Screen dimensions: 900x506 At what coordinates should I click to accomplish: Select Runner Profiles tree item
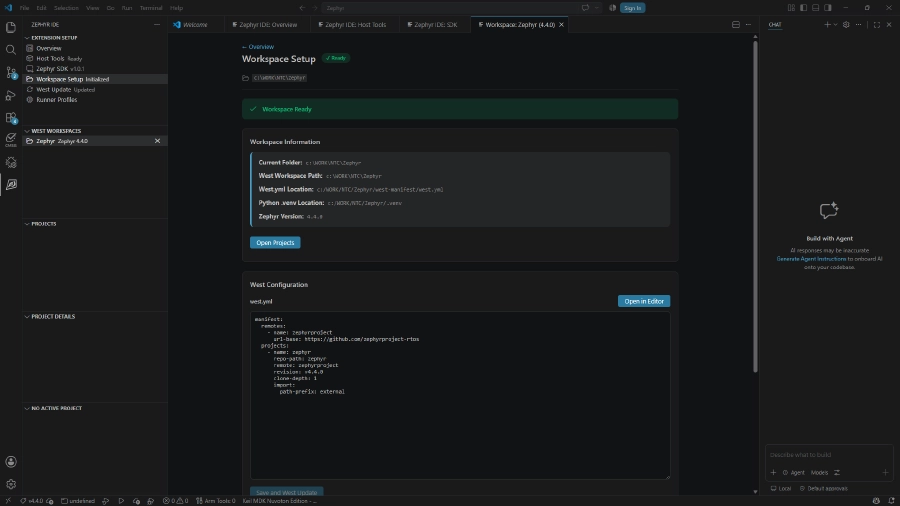(x=95, y=100)
